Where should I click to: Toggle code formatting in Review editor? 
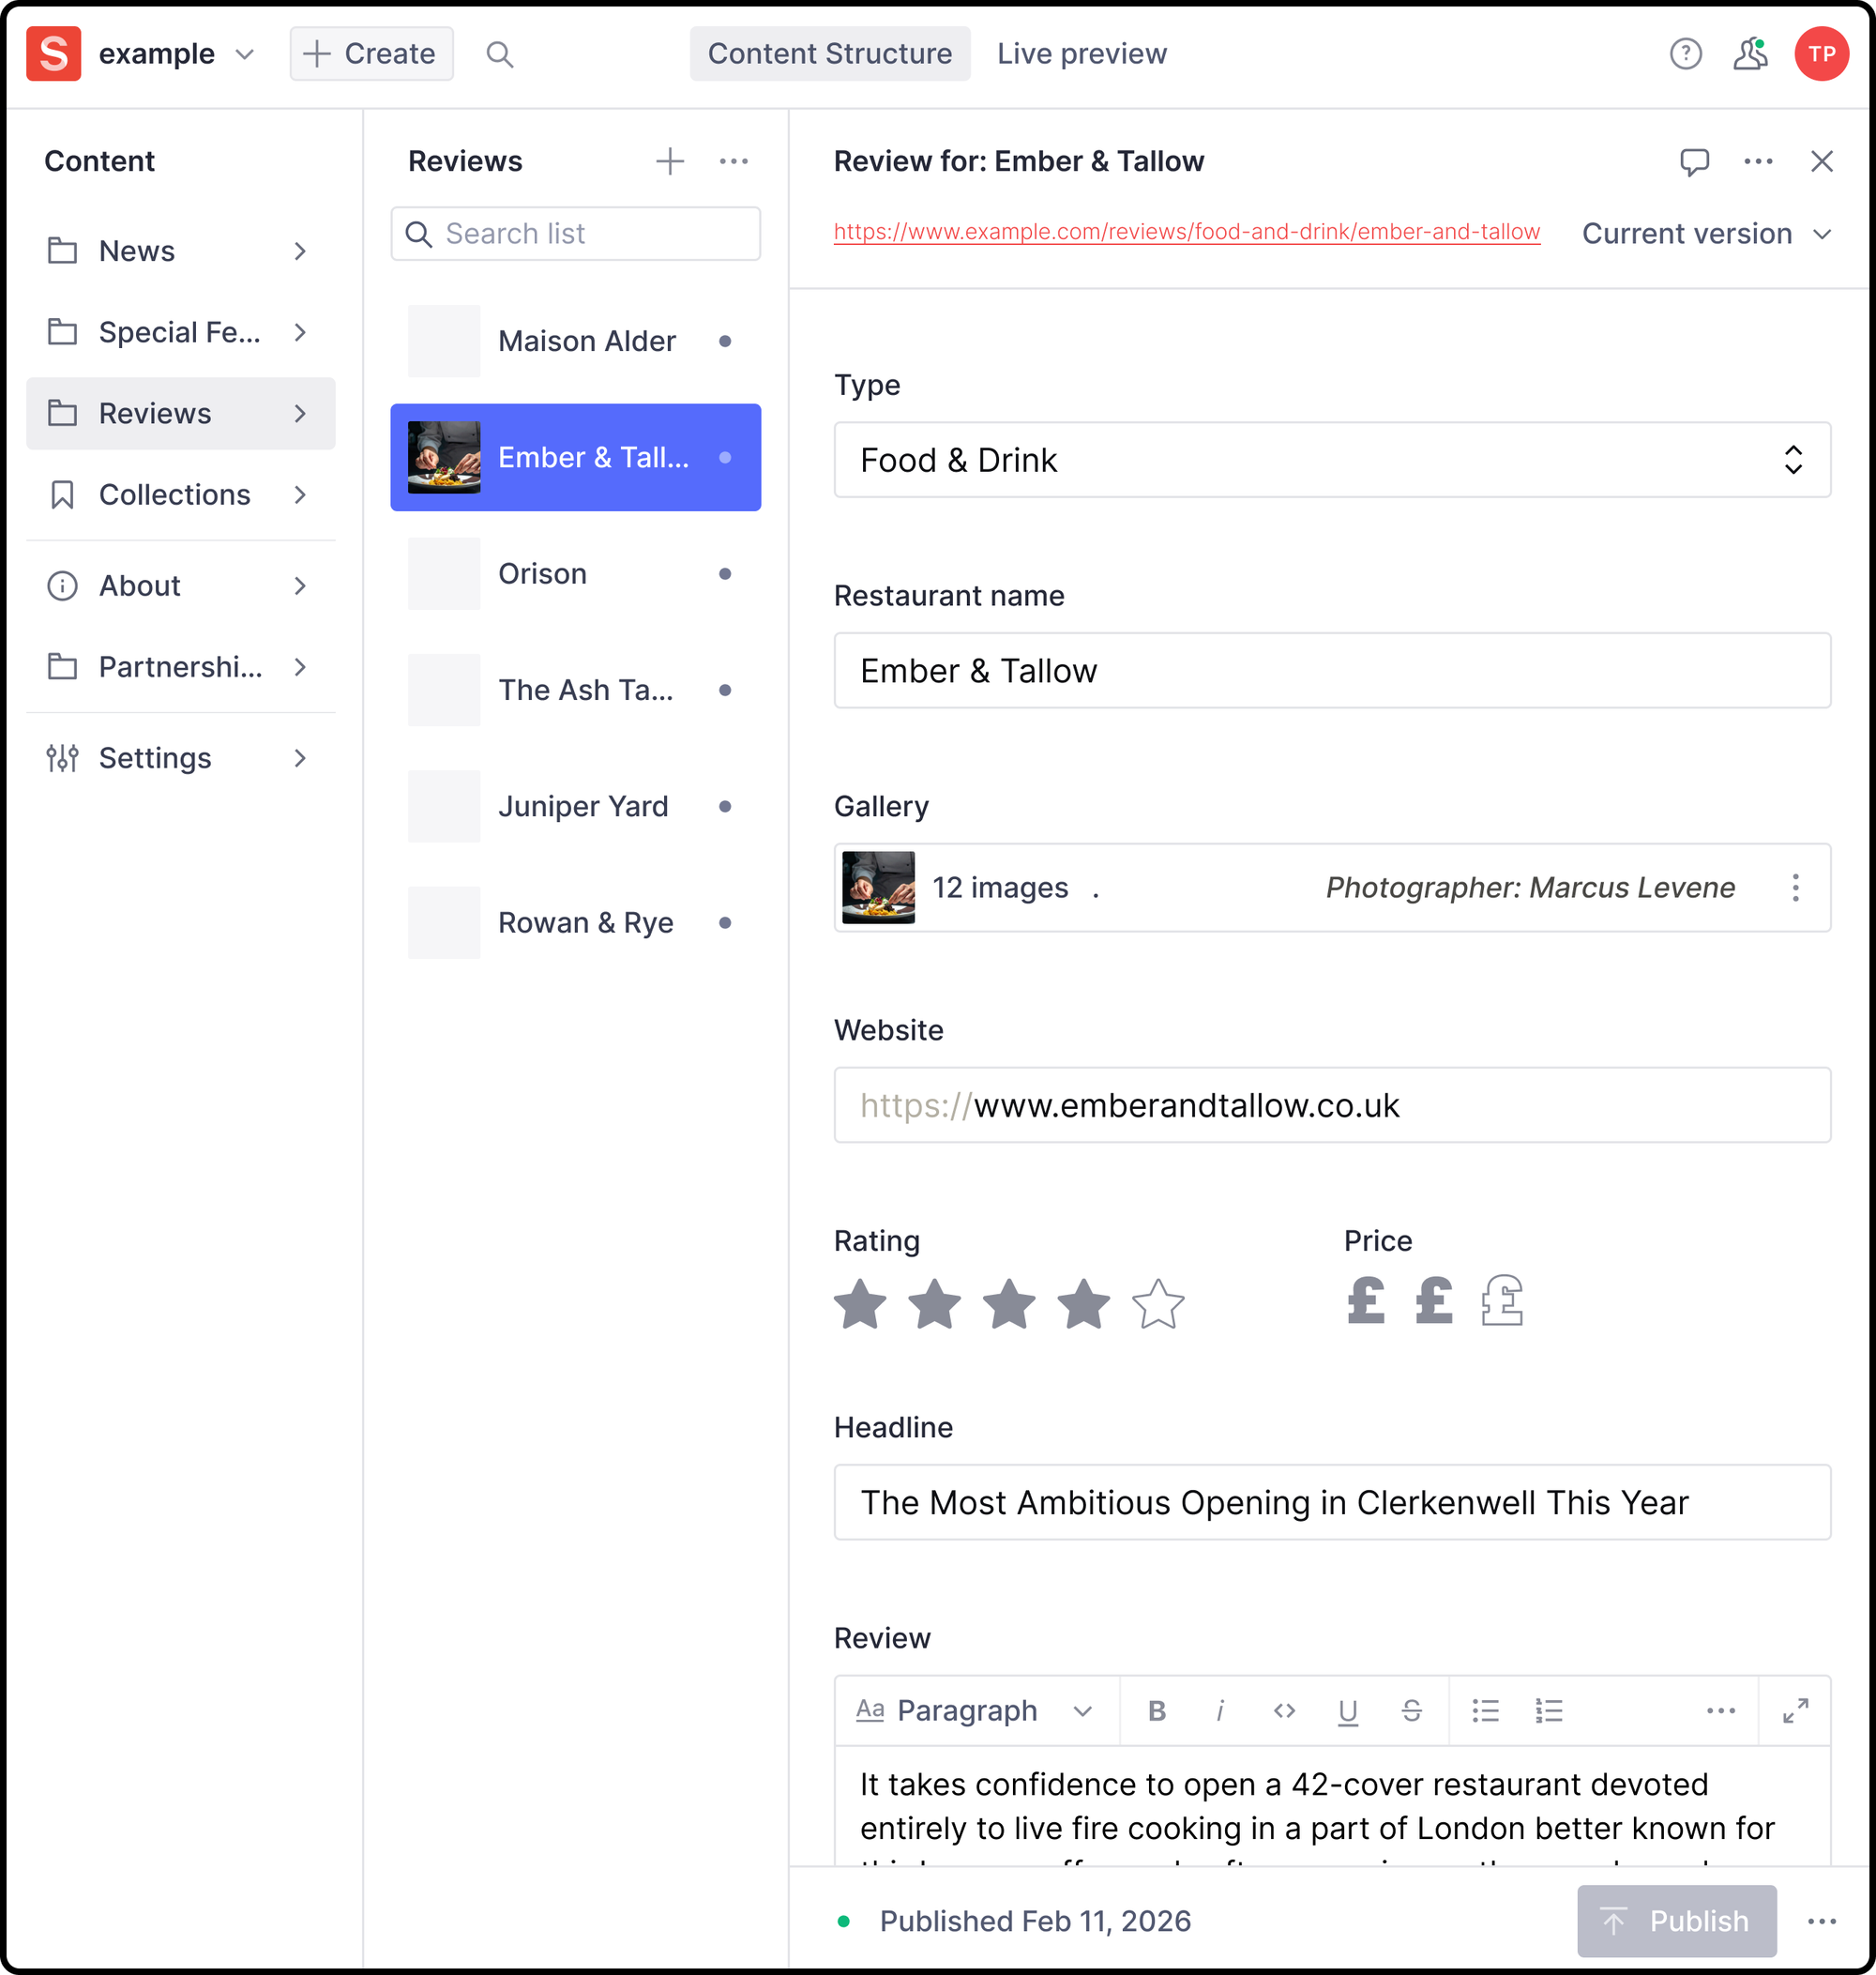tap(1284, 1711)
